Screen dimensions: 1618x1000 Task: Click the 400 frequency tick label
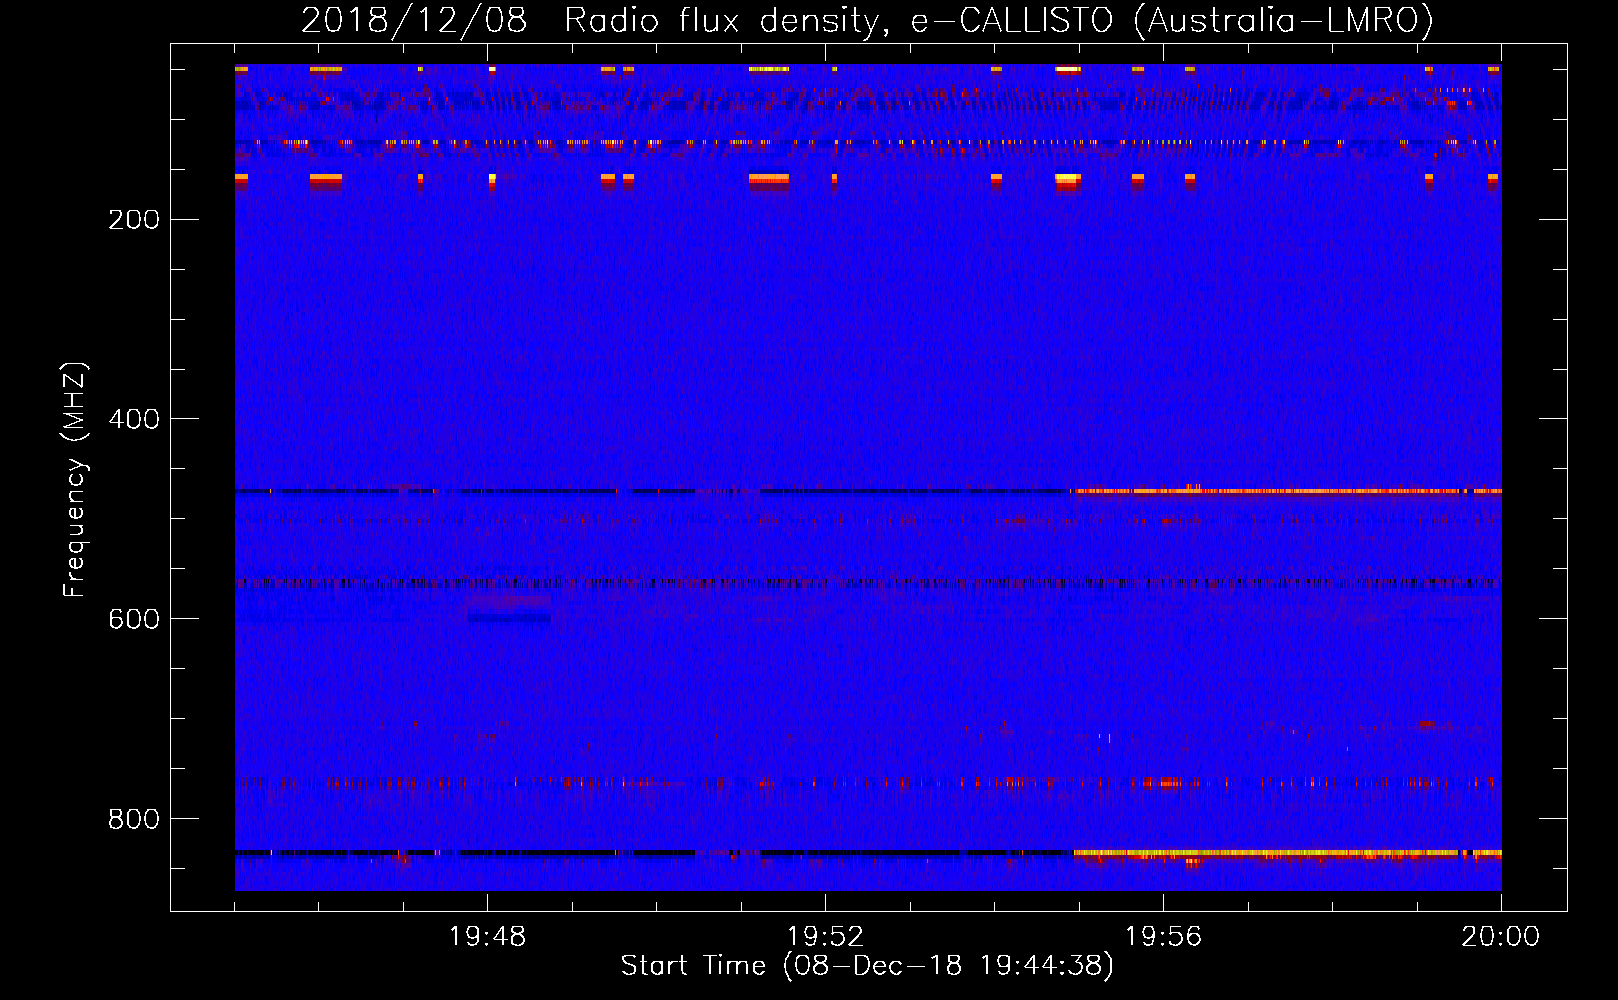134,420
